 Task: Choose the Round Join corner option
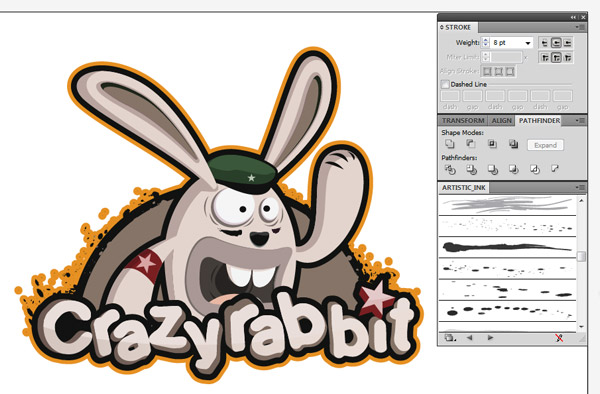pos(556,58)
